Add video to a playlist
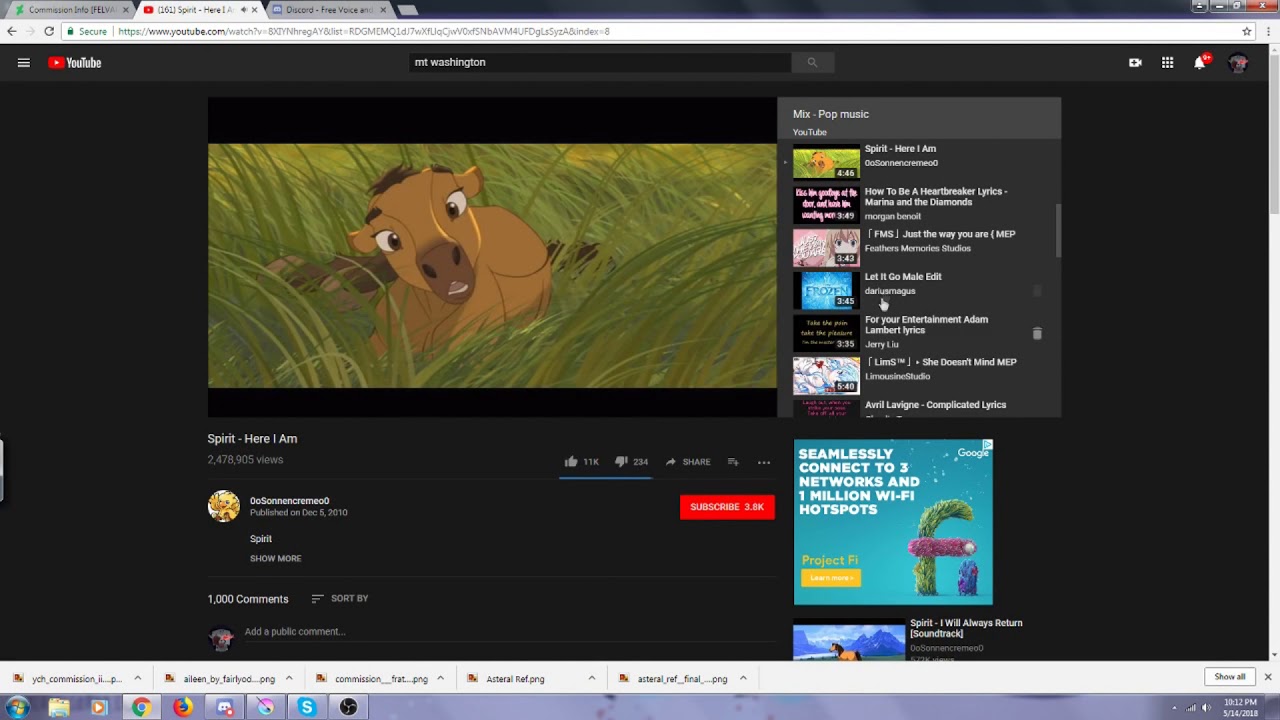1280x720 pixels. point(733,462)
